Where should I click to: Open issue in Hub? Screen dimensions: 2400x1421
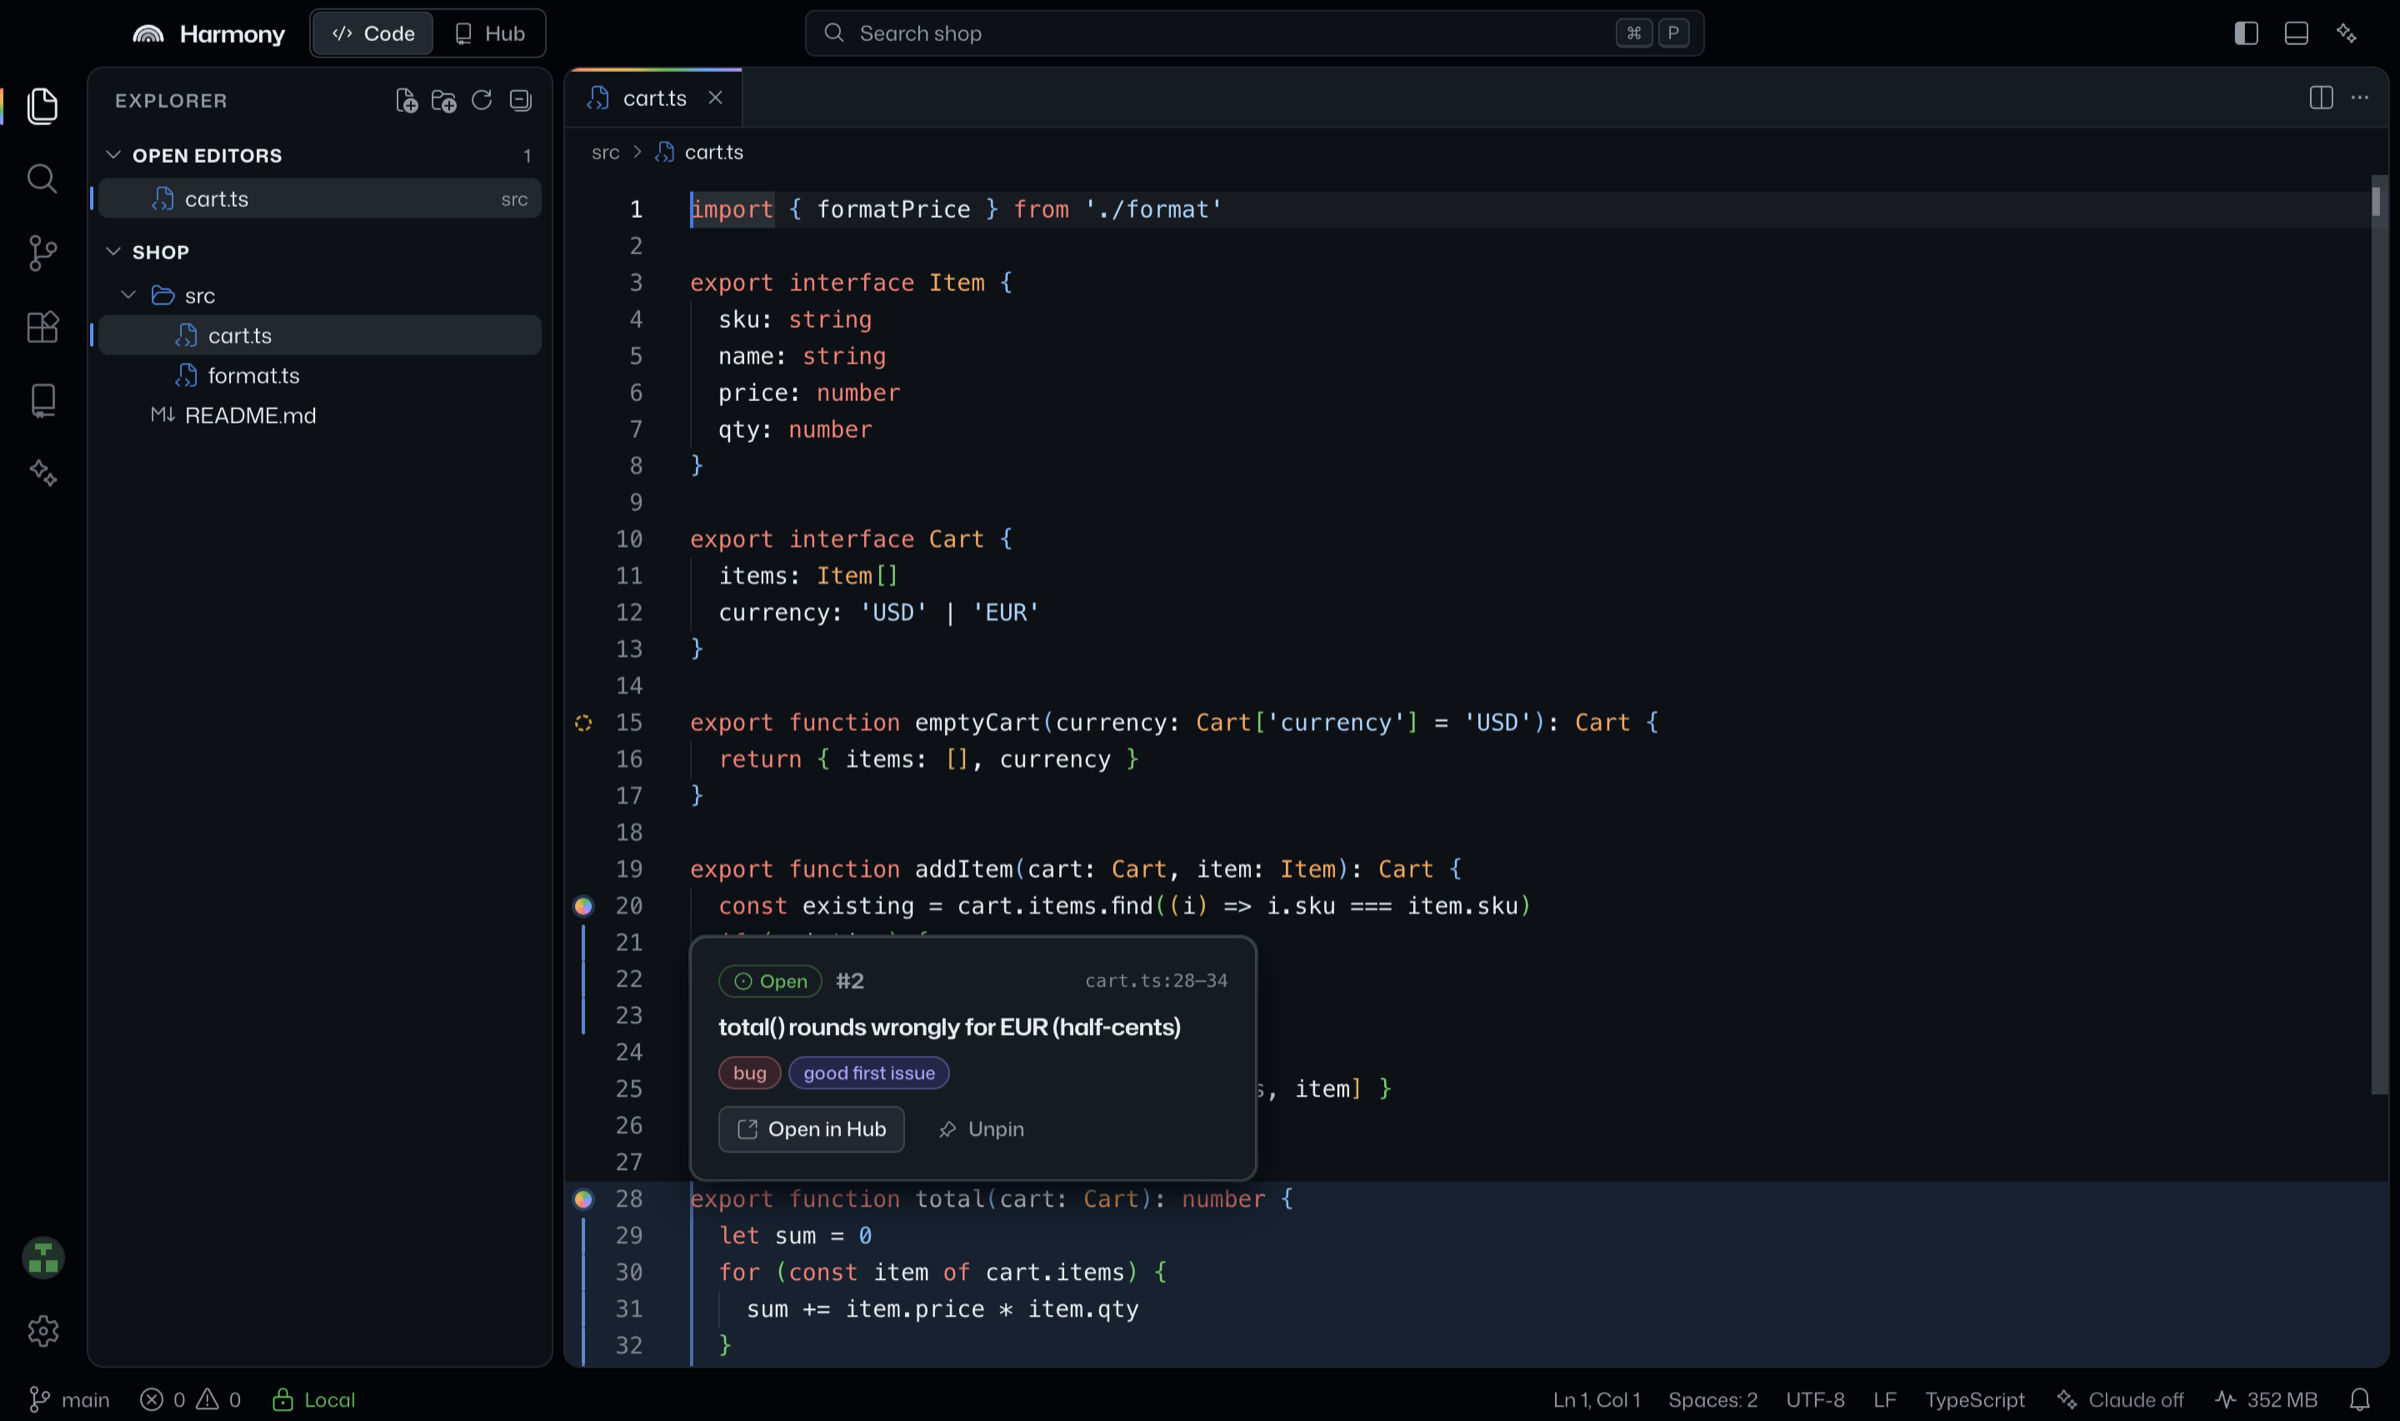click(811, 1129)
